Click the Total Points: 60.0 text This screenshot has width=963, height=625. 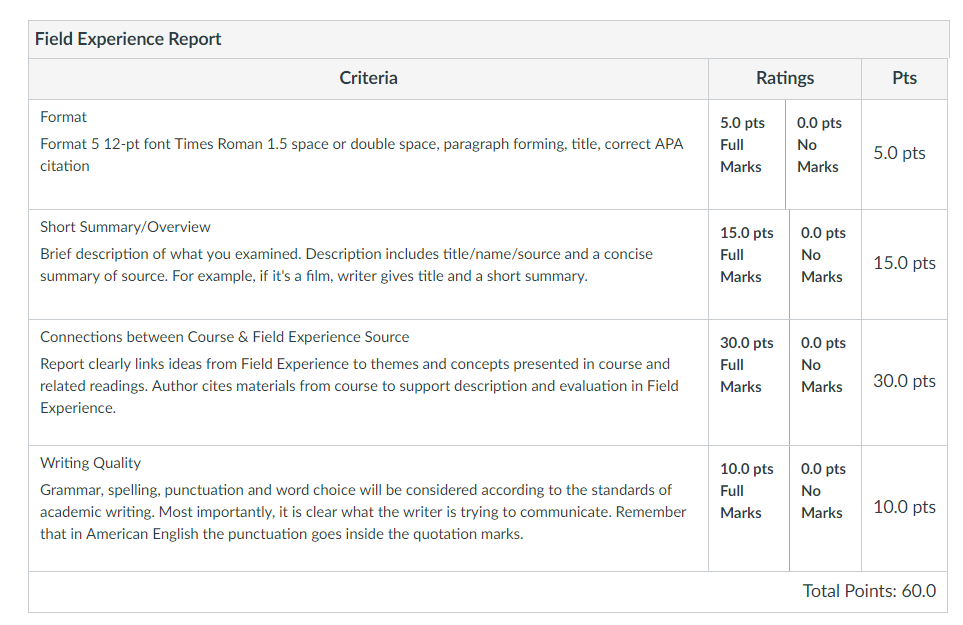(869, 591)
